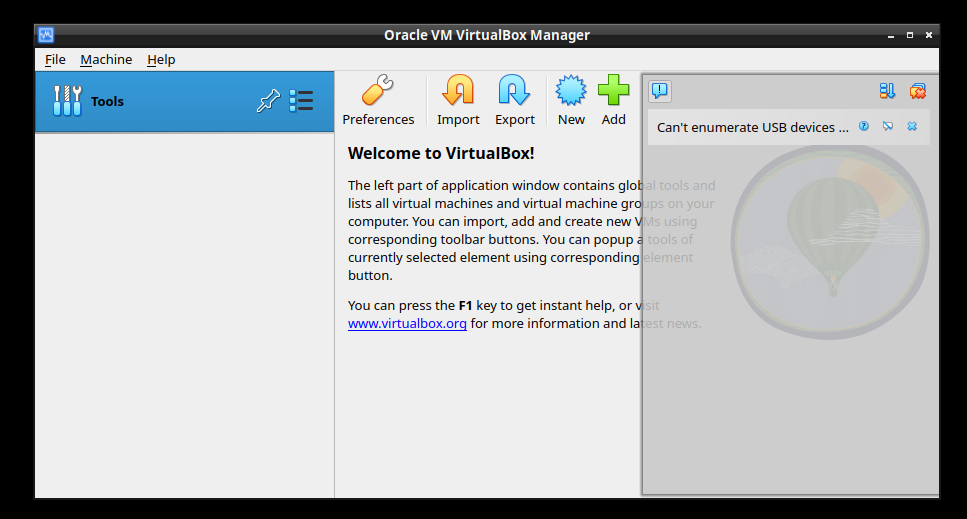This screenshot has width=967, height=519.
Task: Create a New virtual machine
Action: (571, 100)
